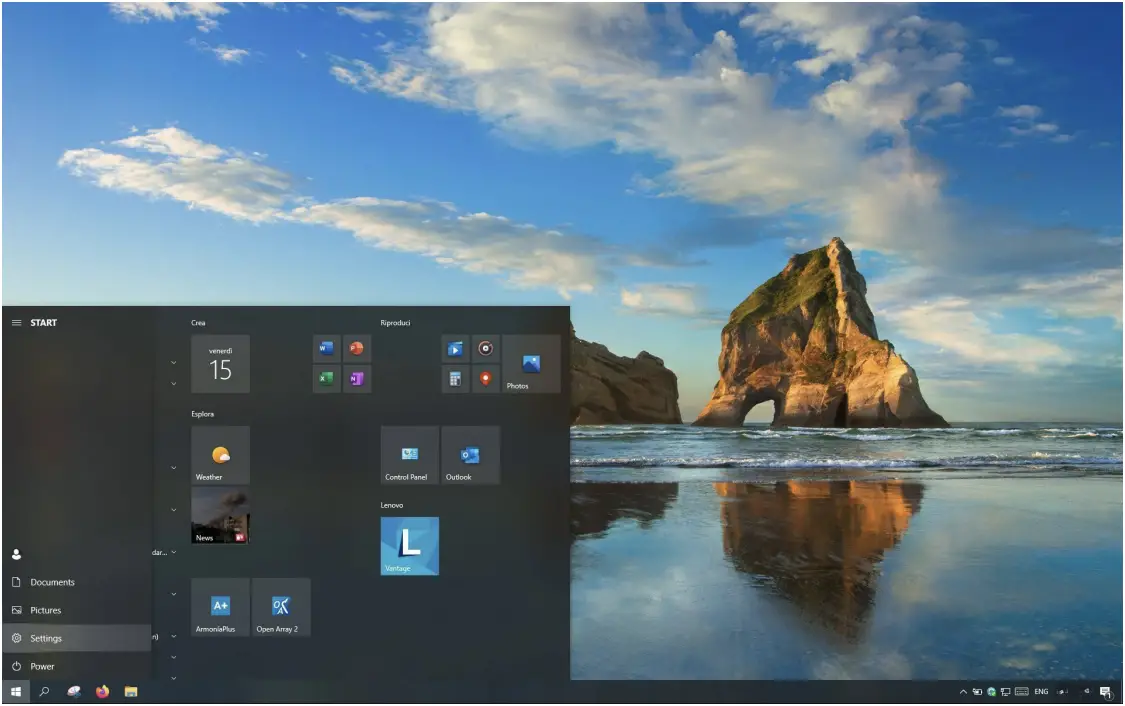Open Settings from the Start sidebar
This screenshot has height=706, width=1125.
[77, 639]
